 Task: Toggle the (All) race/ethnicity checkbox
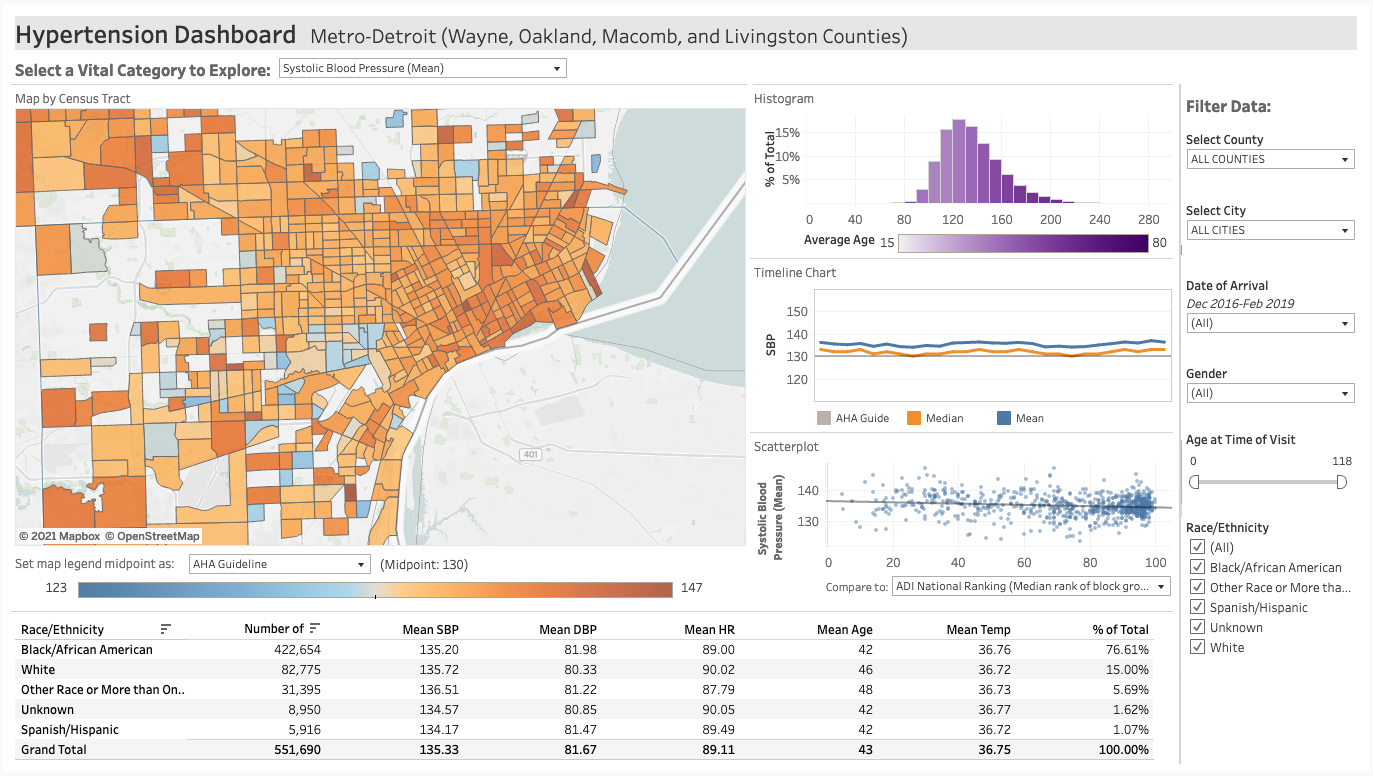coord(1197,547)
